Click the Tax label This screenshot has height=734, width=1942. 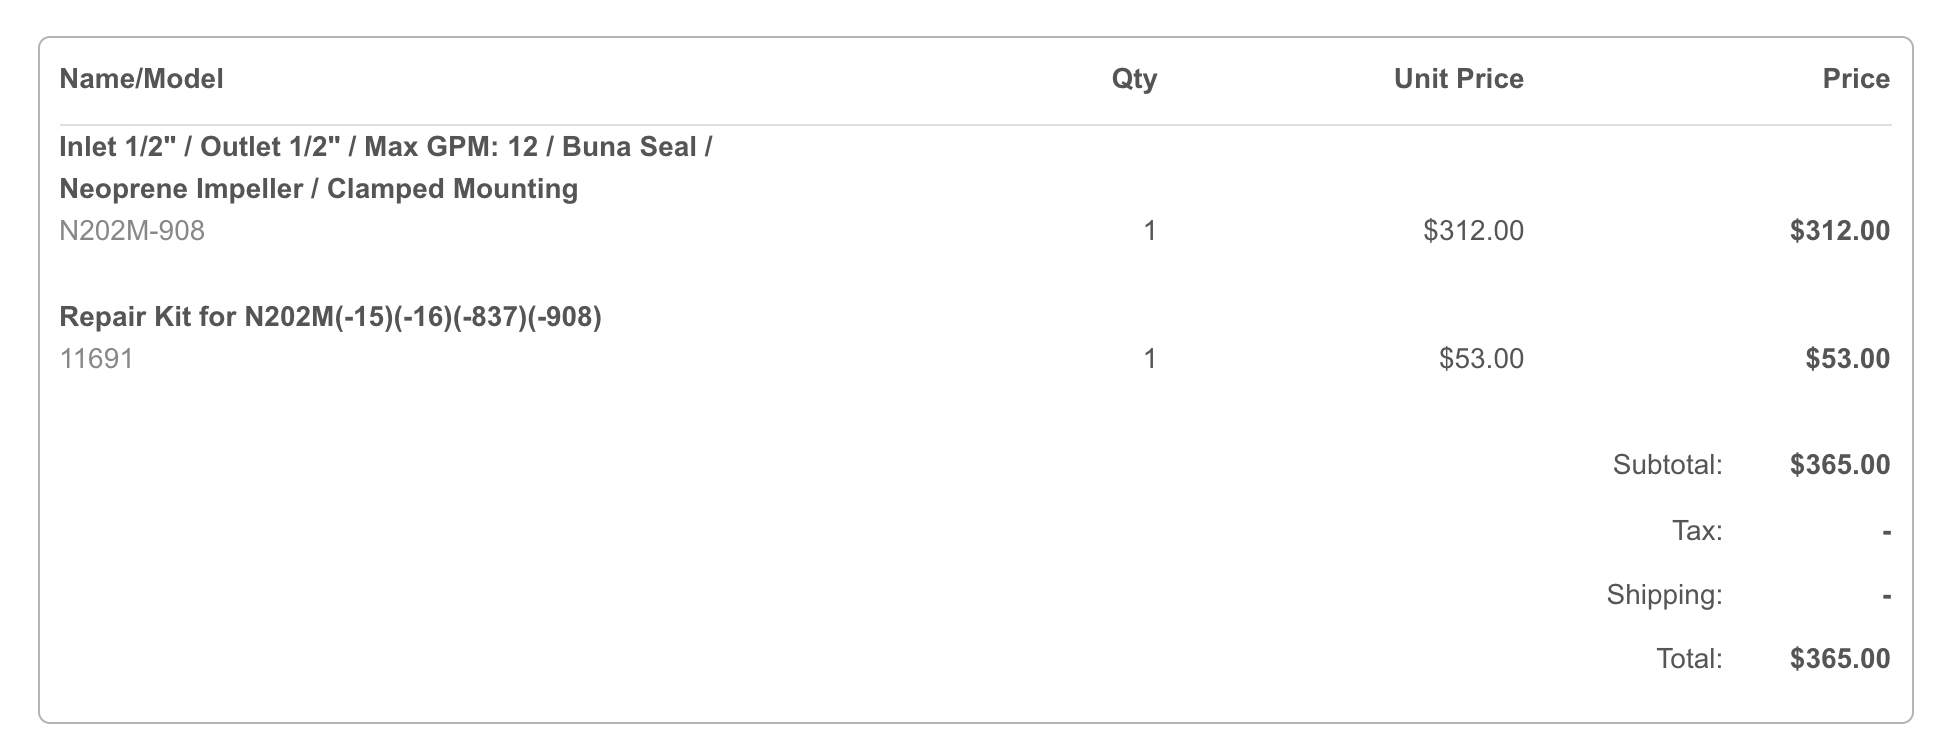(1697, 530)
